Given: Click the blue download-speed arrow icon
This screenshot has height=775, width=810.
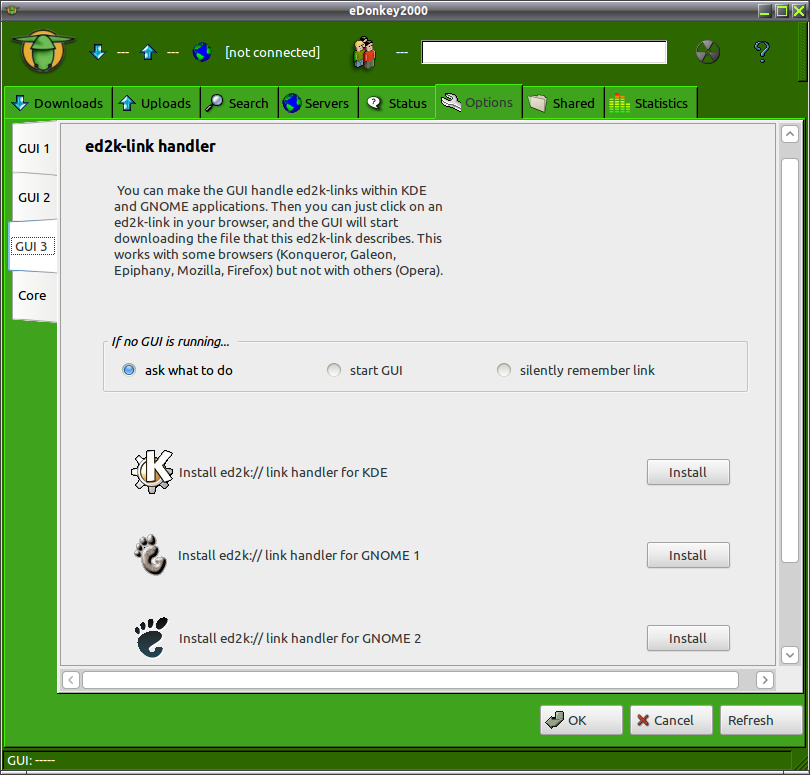Looking at the screenshot, I should click(98, 52).
